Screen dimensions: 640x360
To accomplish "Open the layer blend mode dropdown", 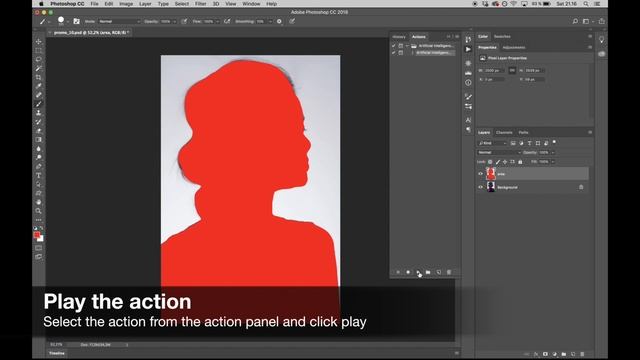I will (x=499, y=153).
